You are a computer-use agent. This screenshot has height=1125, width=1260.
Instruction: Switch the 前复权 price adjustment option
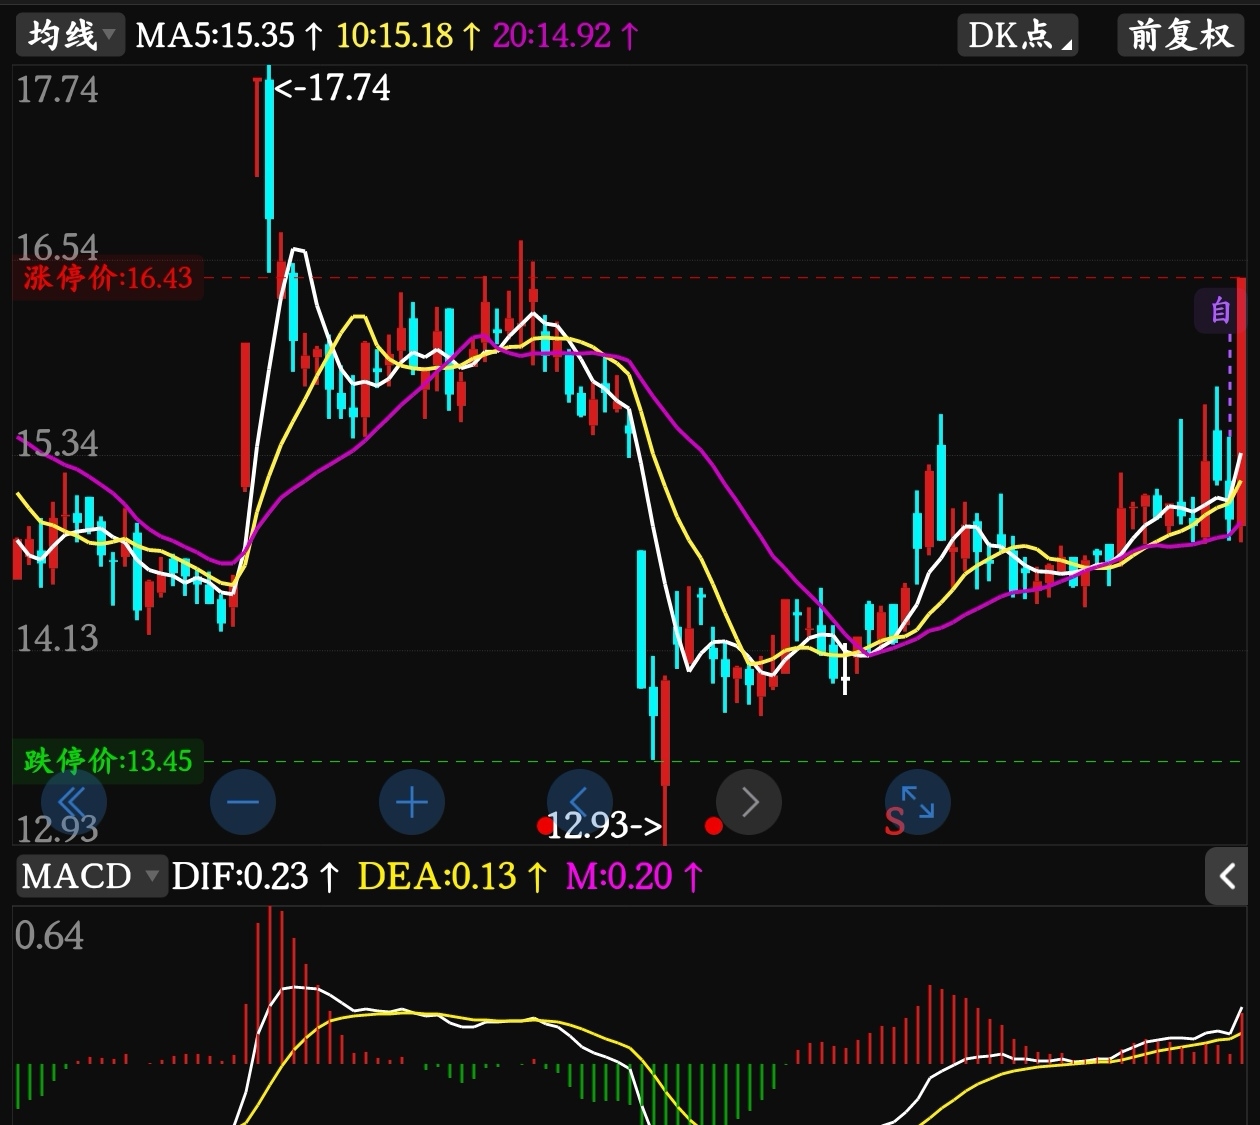(1180, 36)
